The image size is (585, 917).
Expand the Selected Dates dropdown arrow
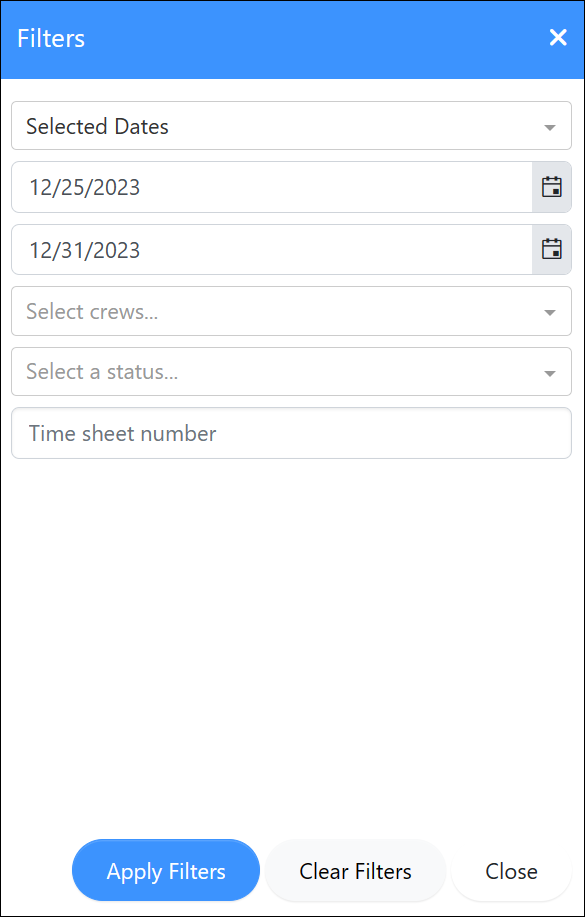coord(549,127)
